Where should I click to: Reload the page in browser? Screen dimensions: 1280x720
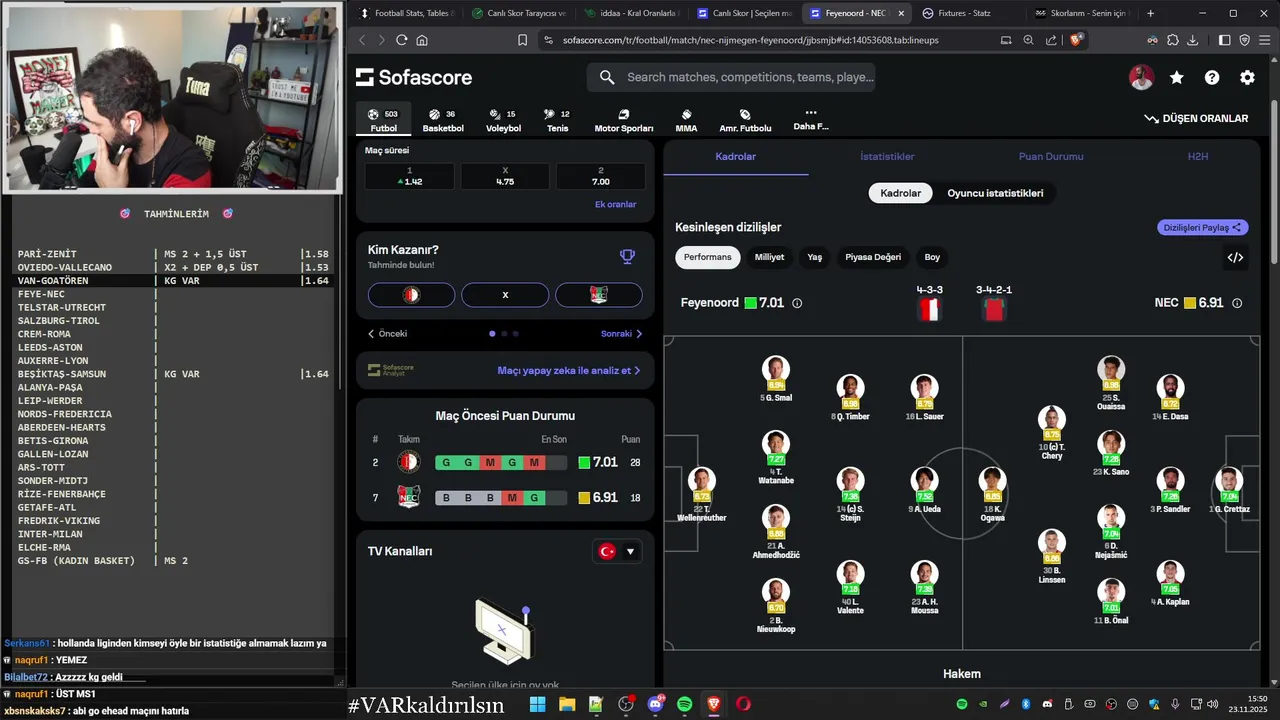click(402, 40)
